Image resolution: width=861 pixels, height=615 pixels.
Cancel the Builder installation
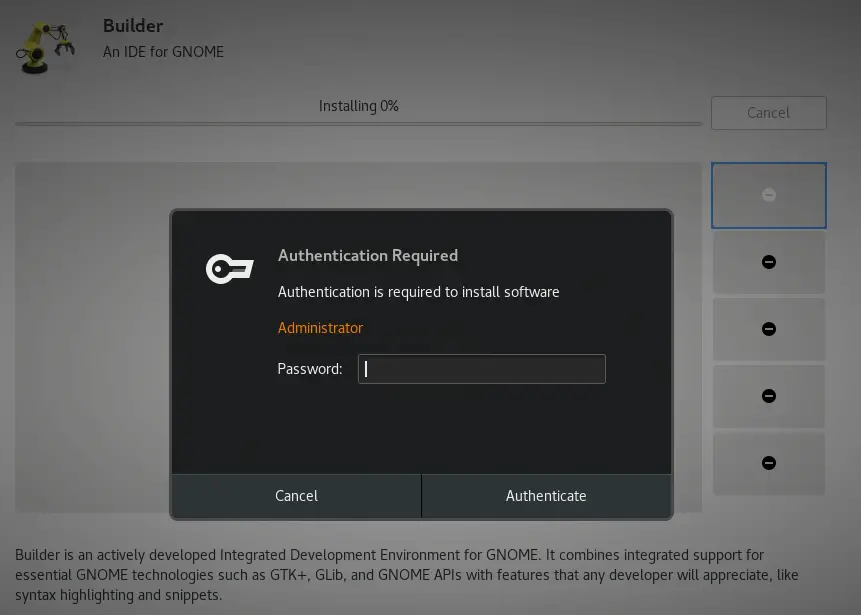point(769,113)
